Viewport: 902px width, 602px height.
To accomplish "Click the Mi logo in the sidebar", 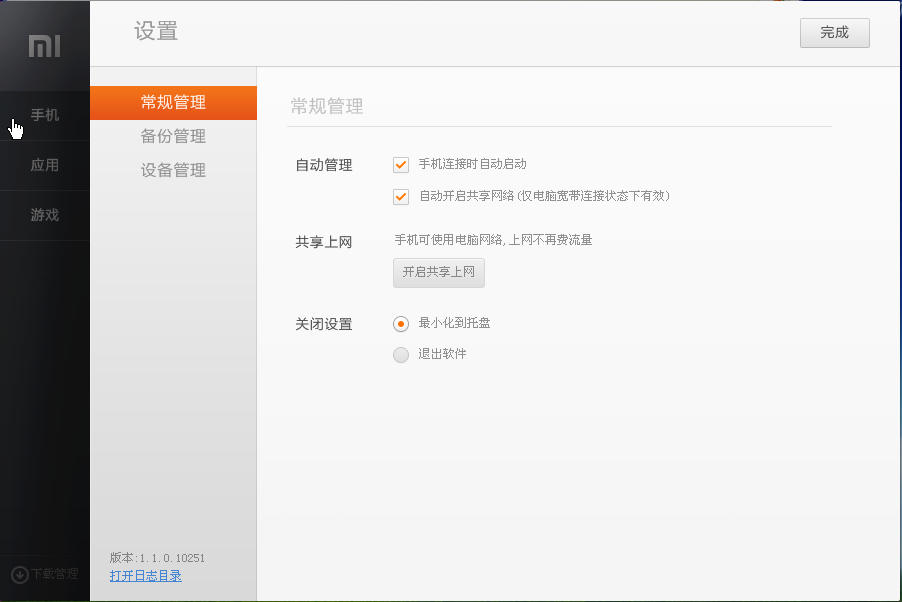I will (44, 44).
